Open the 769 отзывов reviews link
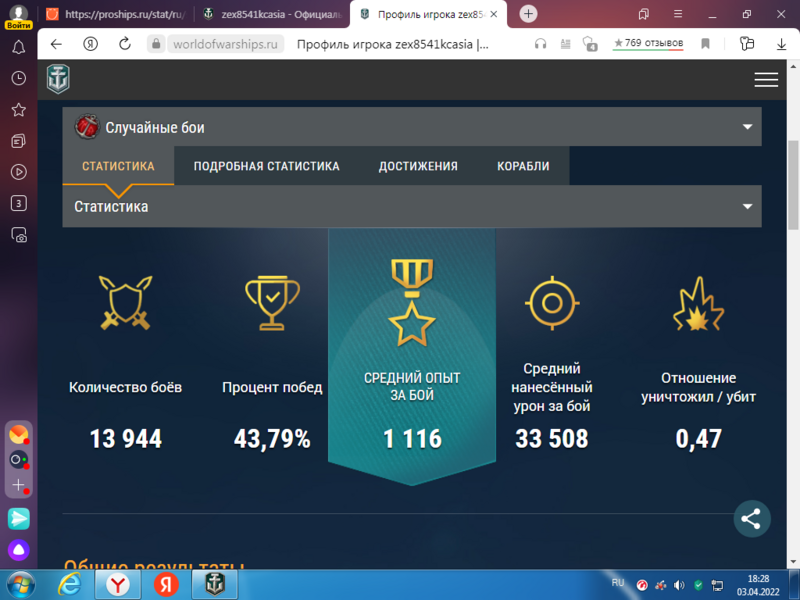Viewport: 800px width, 600px height. (648, 43)
